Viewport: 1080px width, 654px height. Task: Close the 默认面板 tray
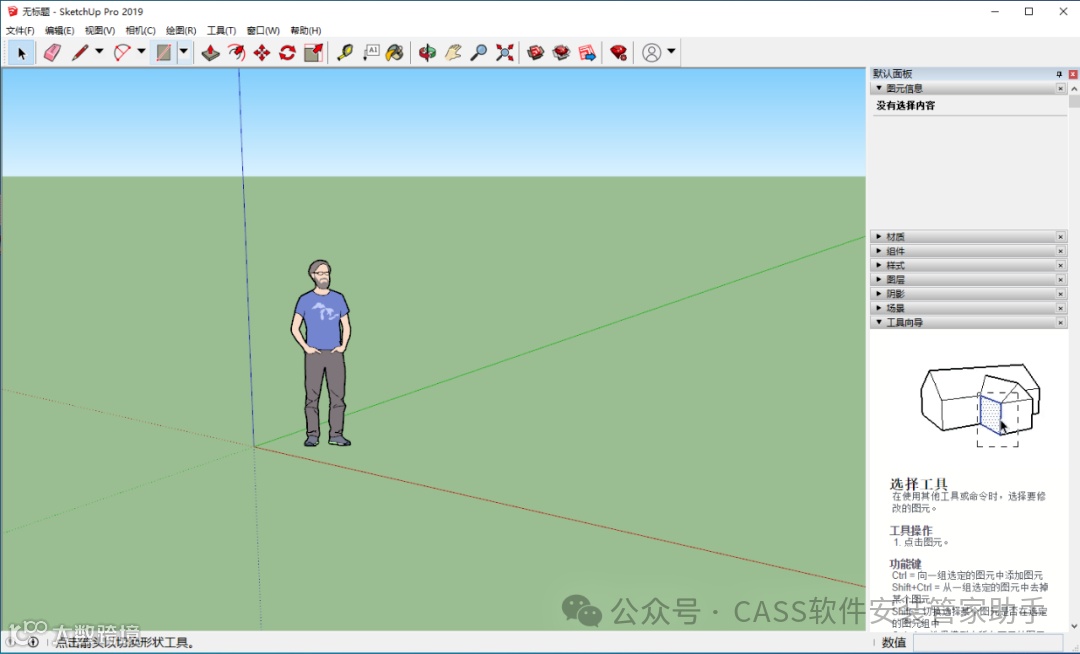pos(1073,74)
